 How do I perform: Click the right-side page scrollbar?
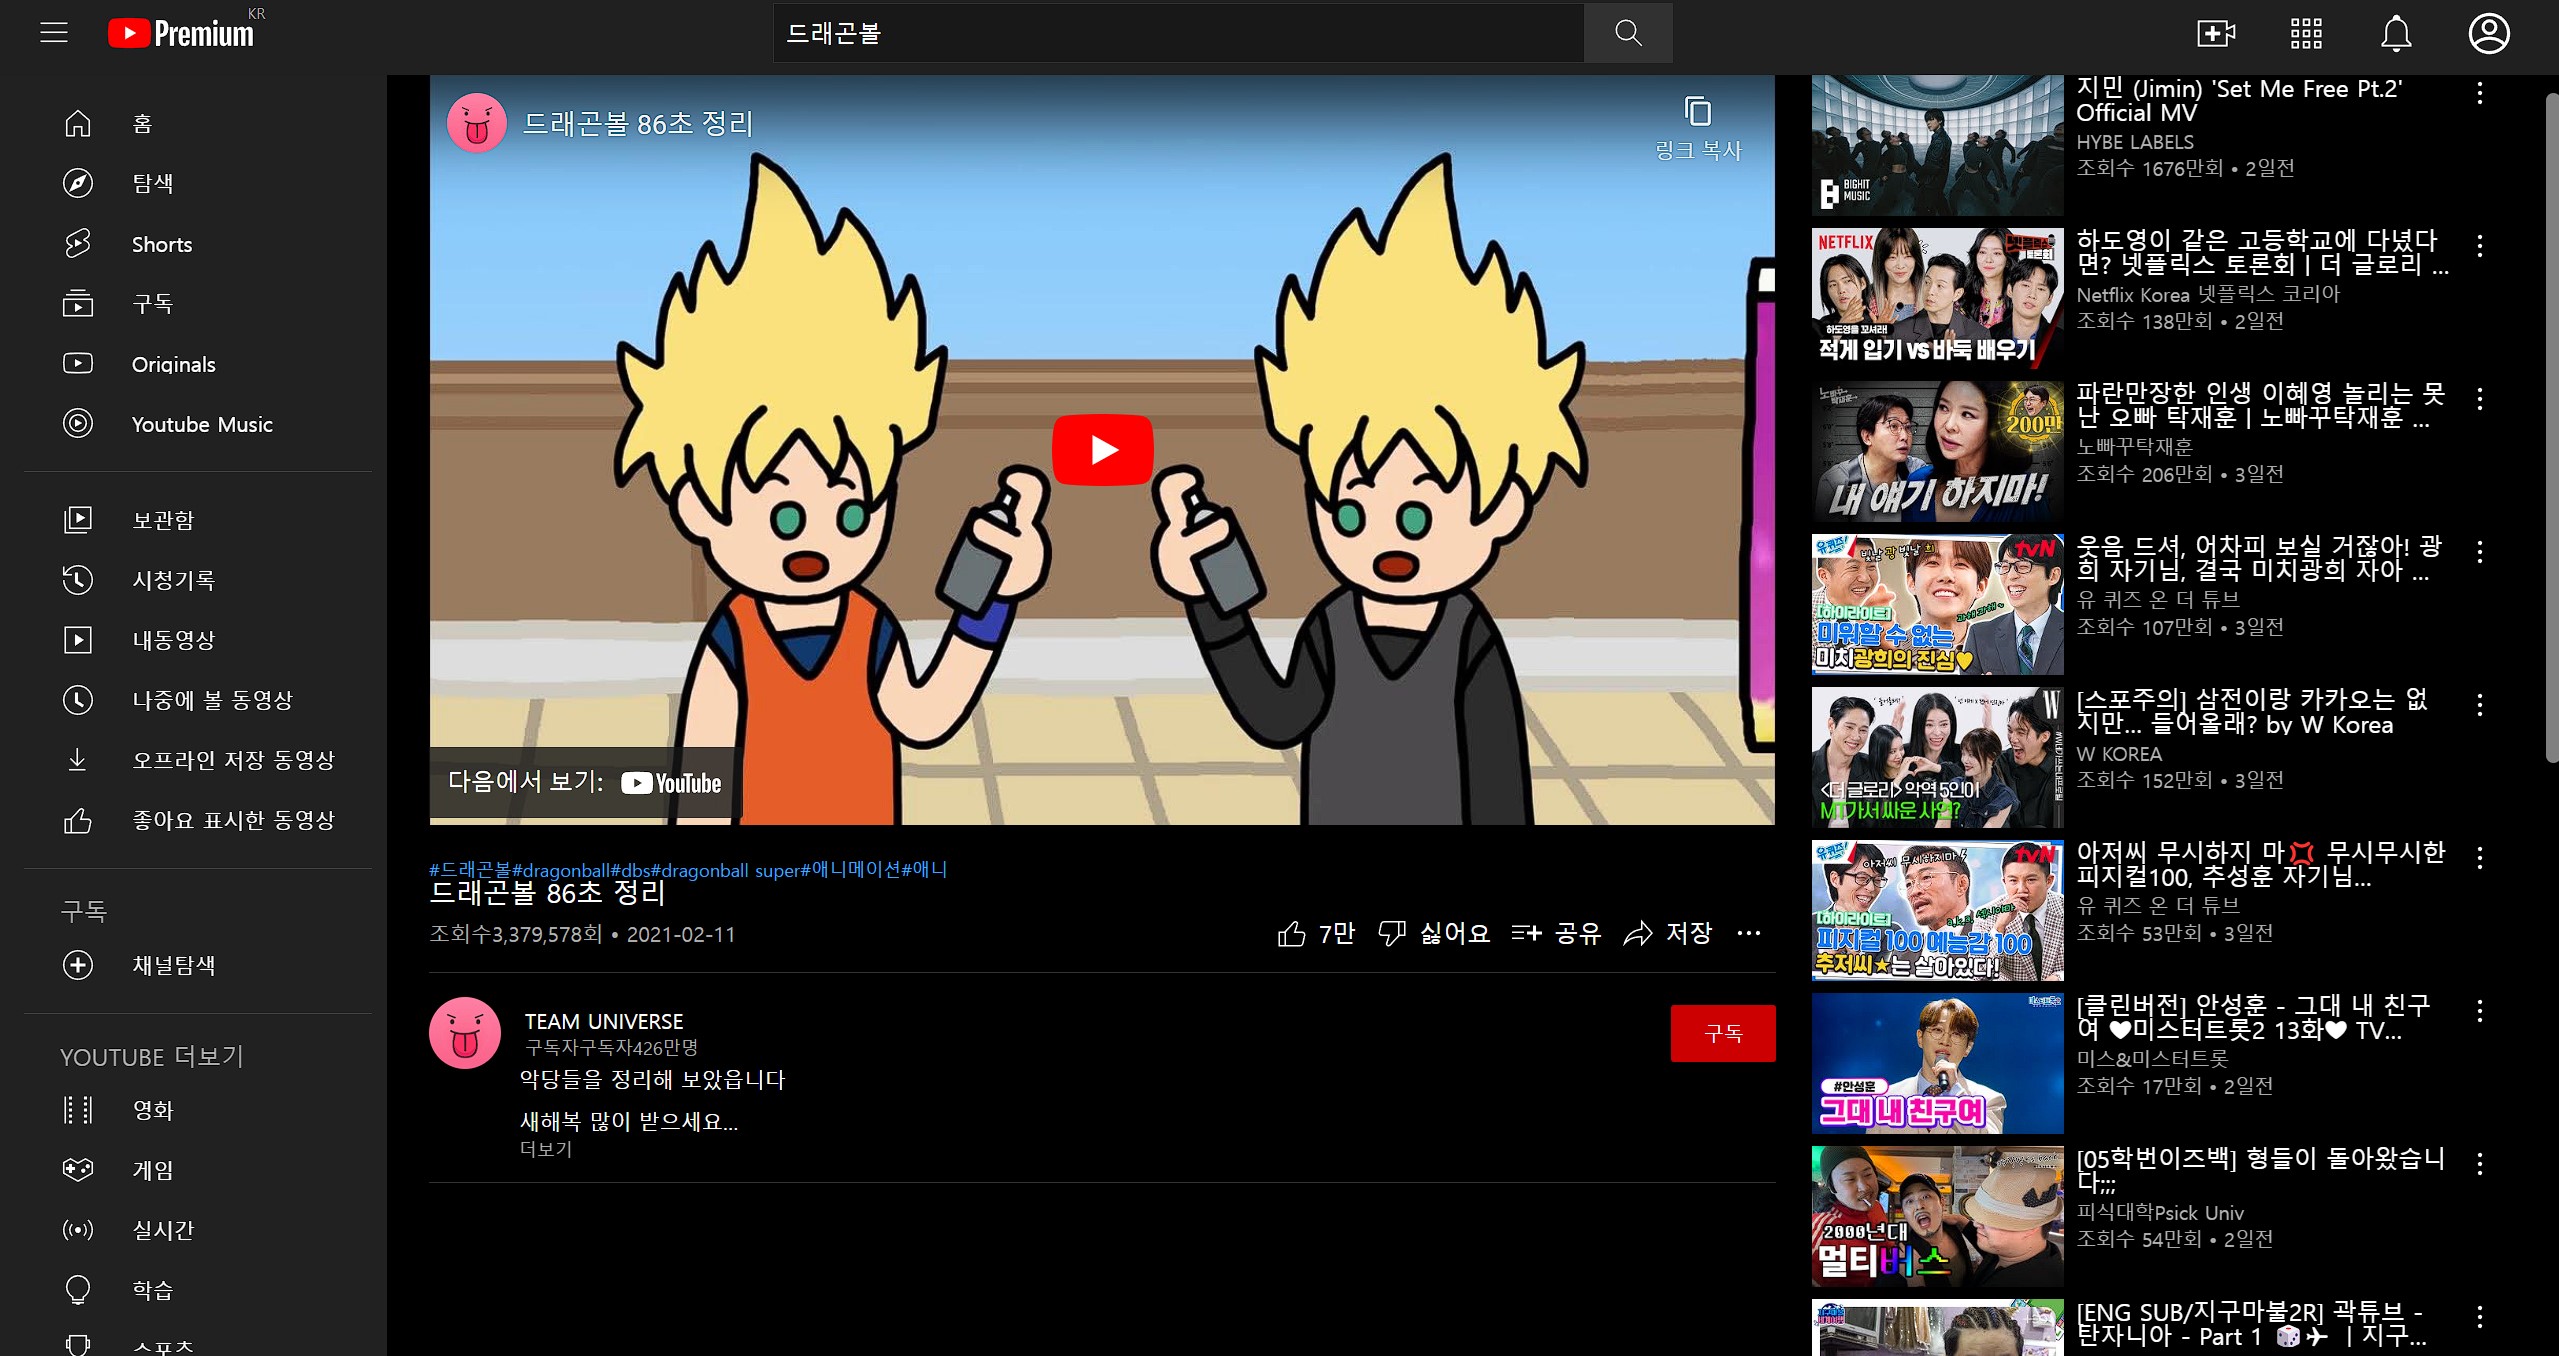tap(2551, 430)
